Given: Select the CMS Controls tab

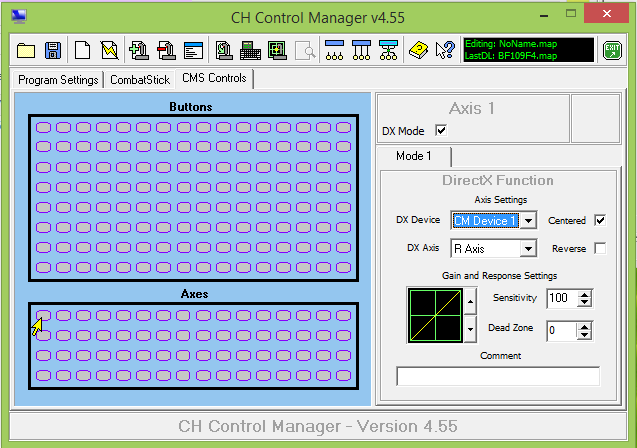Looking at the screenshot, I should [214, 78].
